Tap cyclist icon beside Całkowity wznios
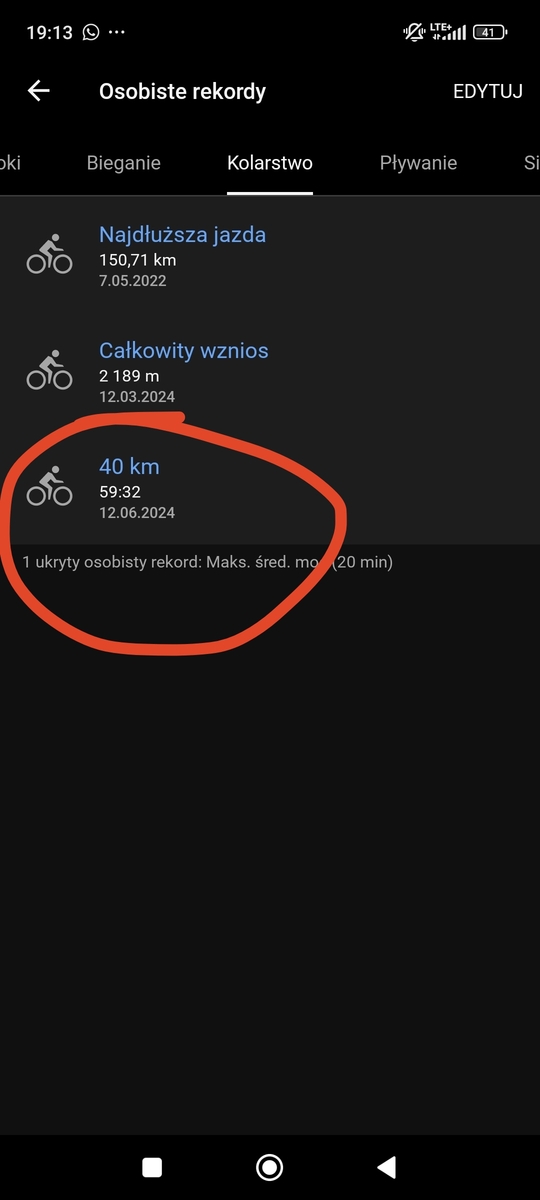This screenshot has height=1200, width=540. 49,370
